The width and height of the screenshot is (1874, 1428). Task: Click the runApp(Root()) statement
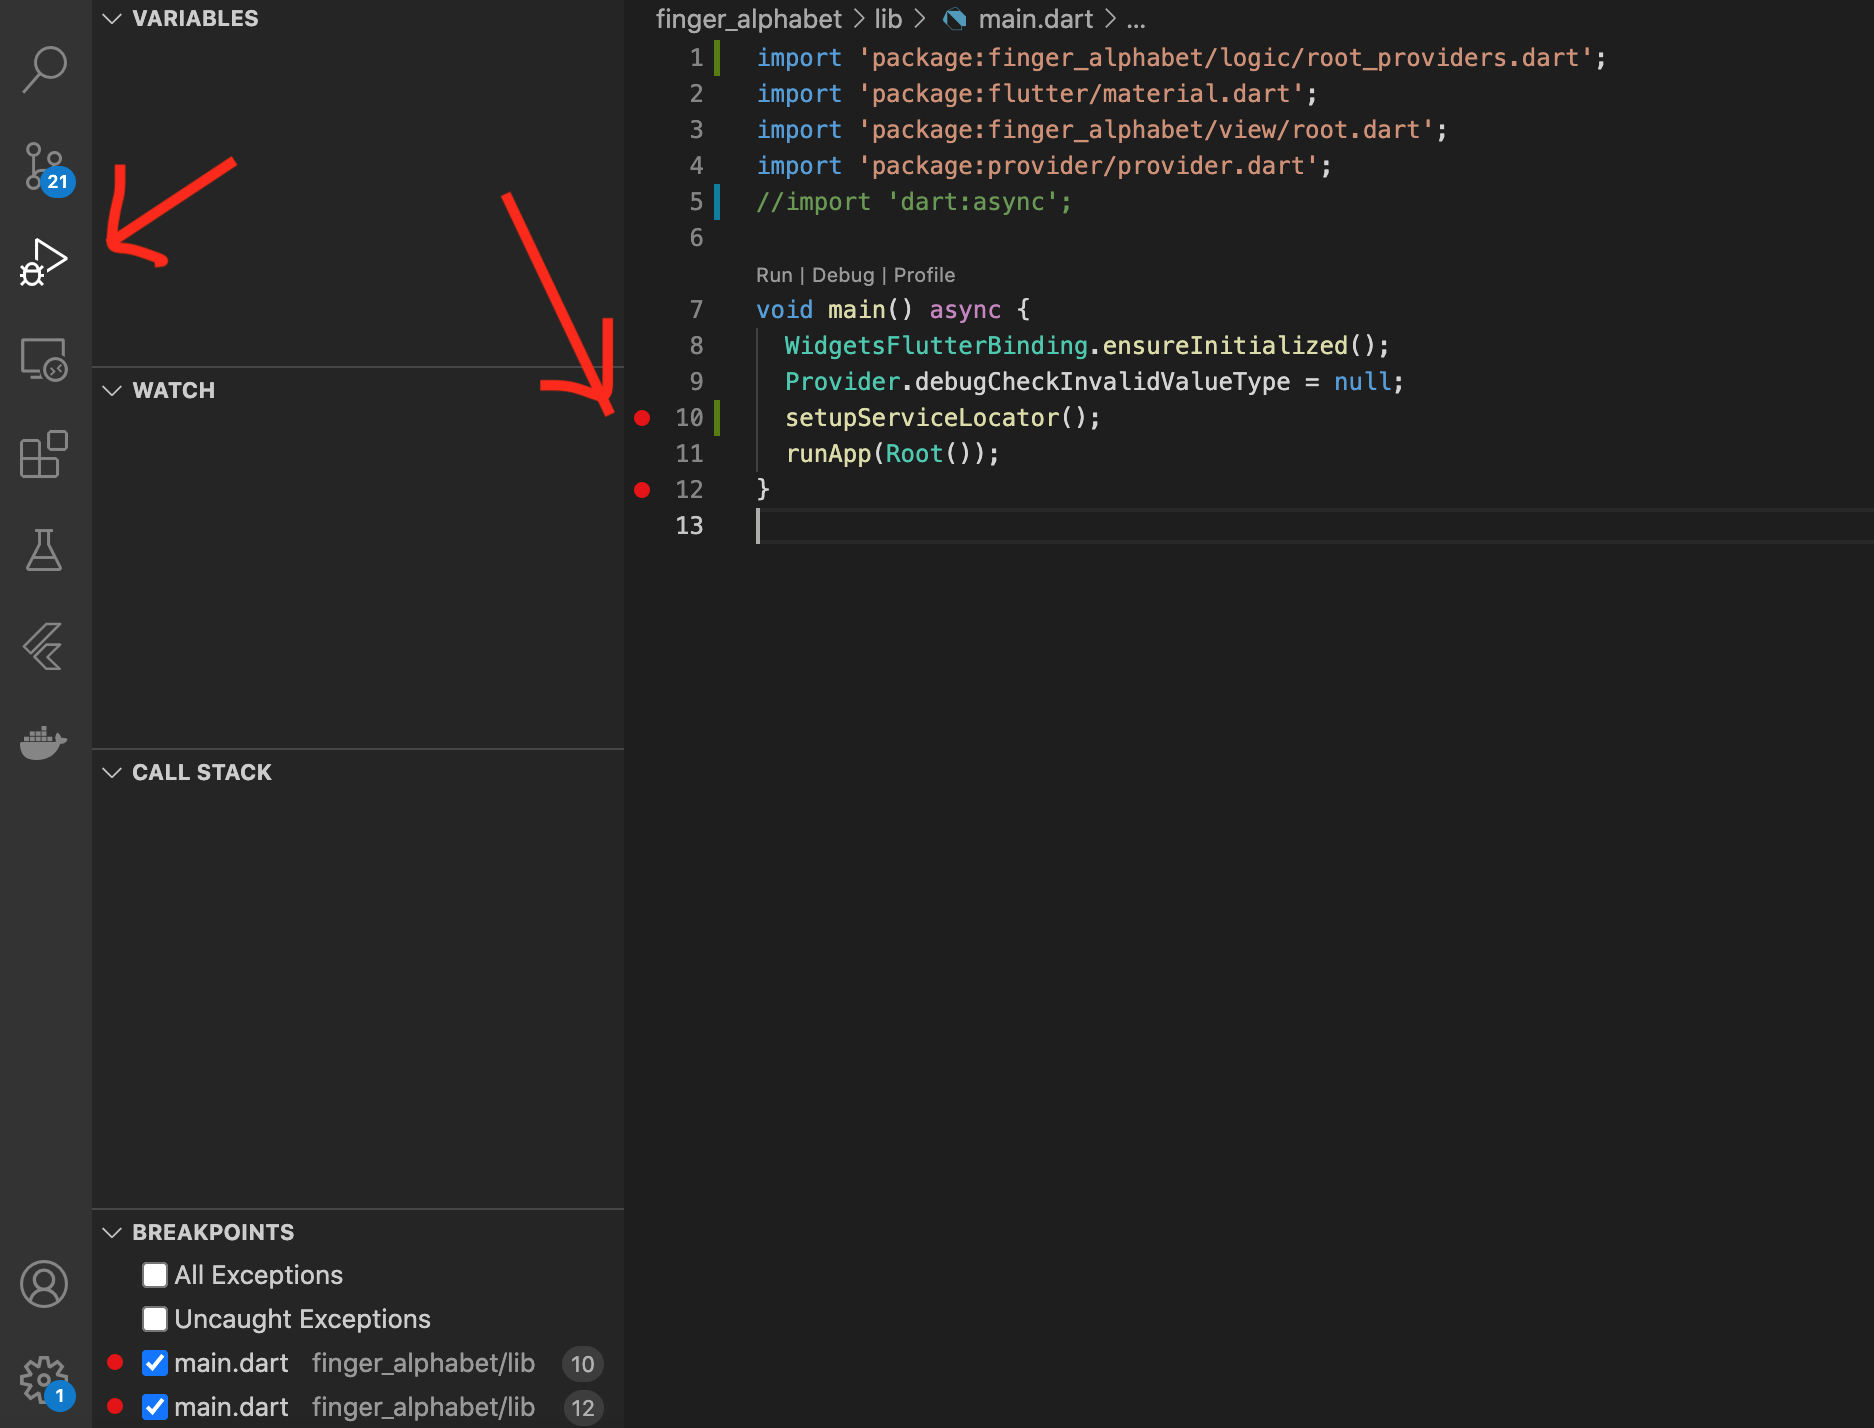[892, 454]
